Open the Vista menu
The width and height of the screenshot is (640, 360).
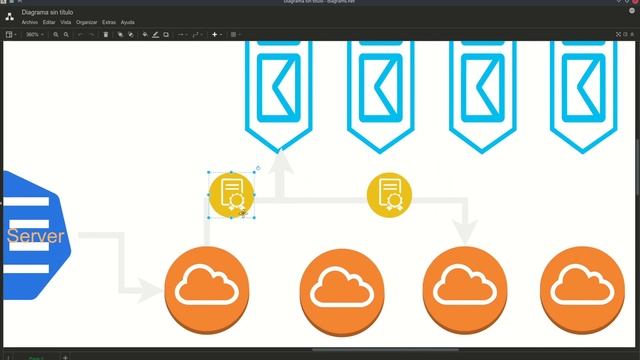click(66, 22)
